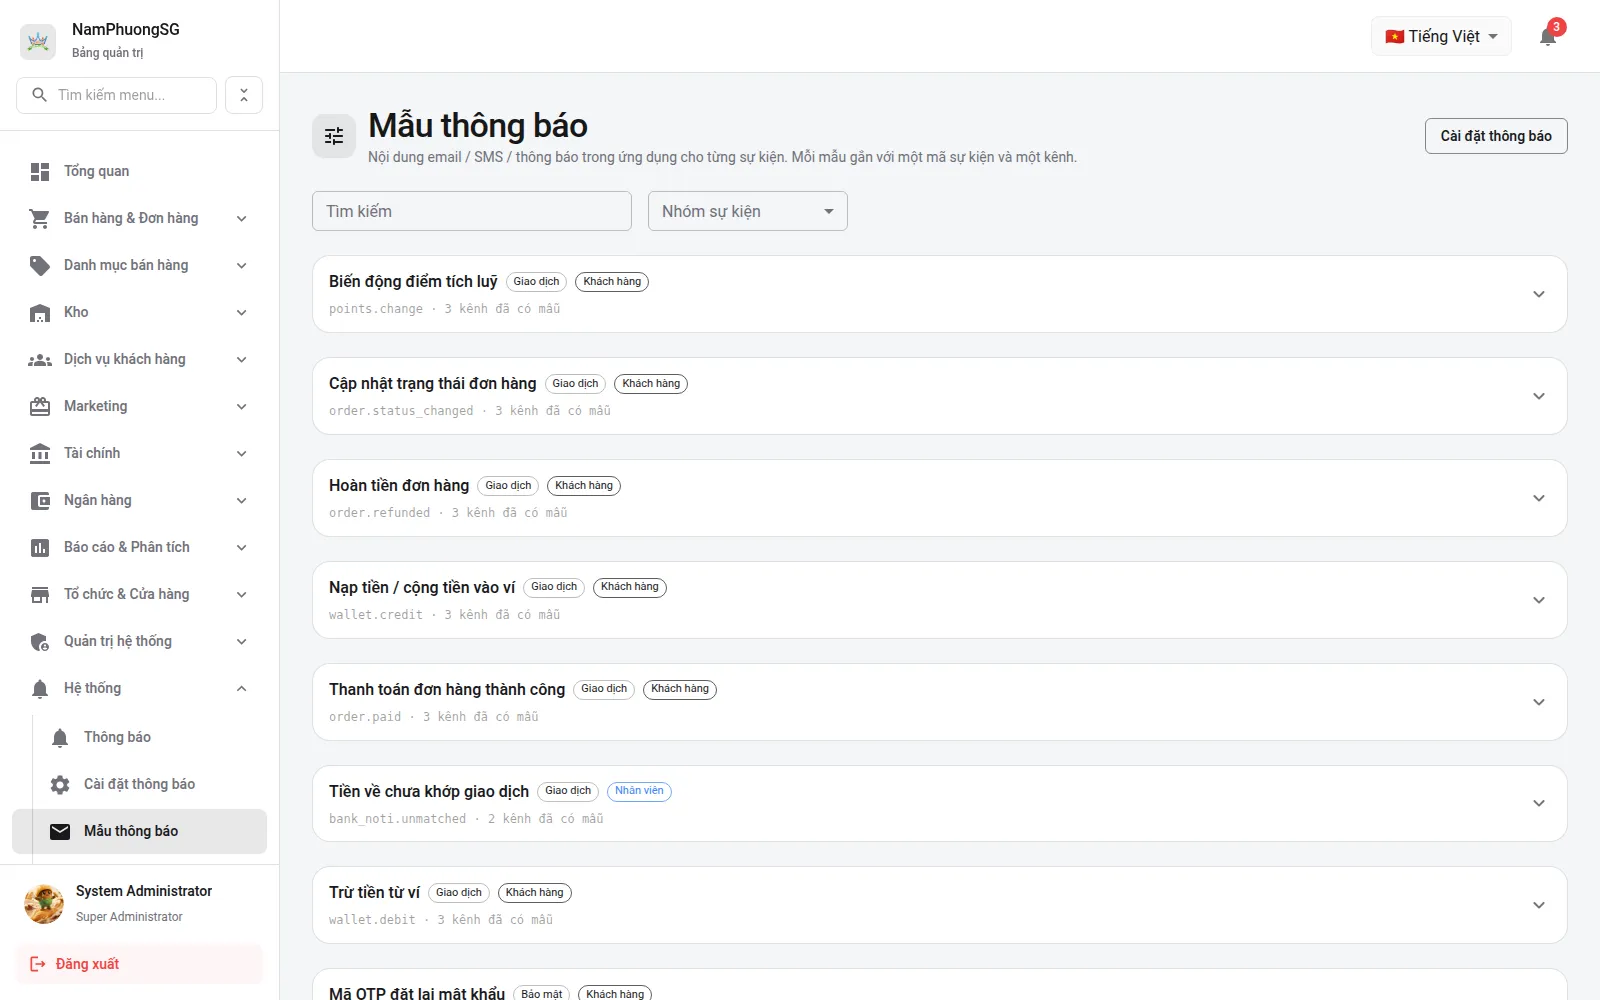Click the bank_noti.unmatched event code text
This screenshot has height=1000, width=1600.
pos(398,819)
